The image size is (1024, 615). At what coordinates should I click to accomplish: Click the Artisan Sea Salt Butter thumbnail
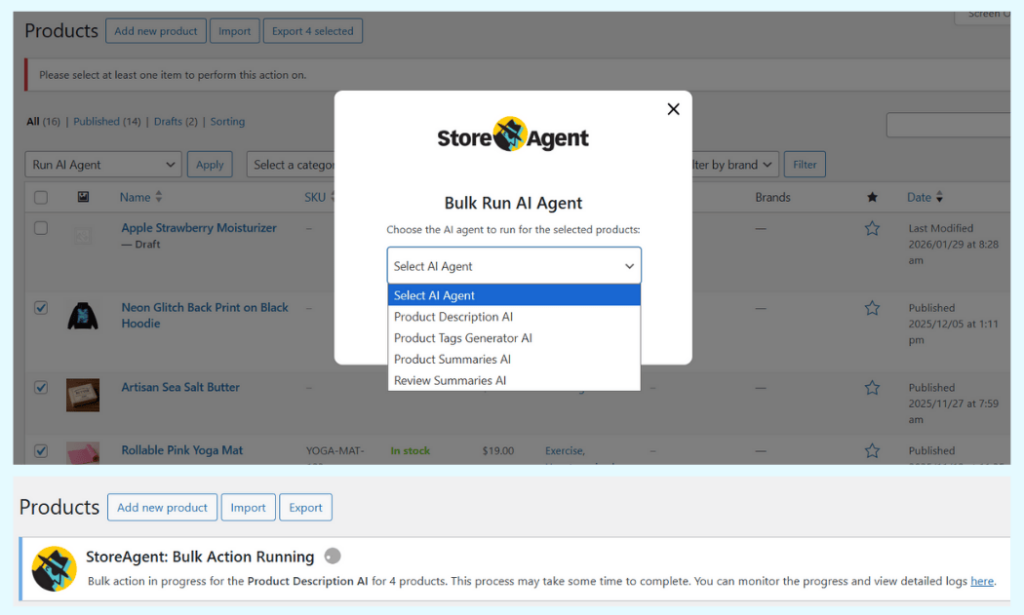point(82,394)
